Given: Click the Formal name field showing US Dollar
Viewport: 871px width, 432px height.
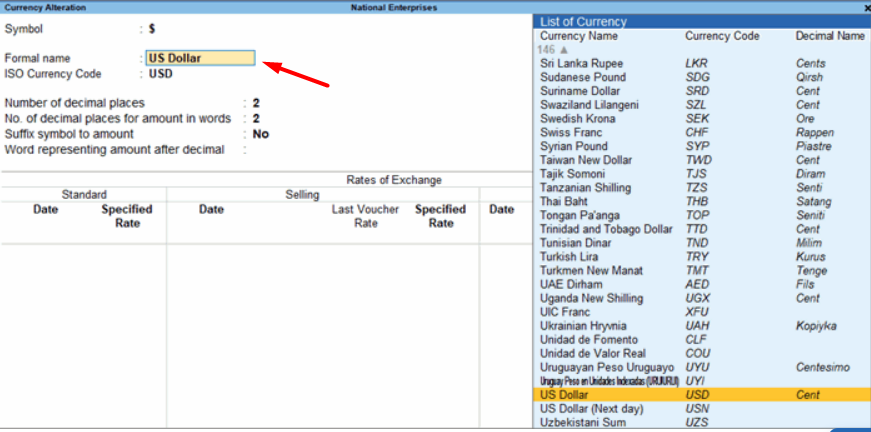Looking at the screenshot, I should [x=201, y=58].
